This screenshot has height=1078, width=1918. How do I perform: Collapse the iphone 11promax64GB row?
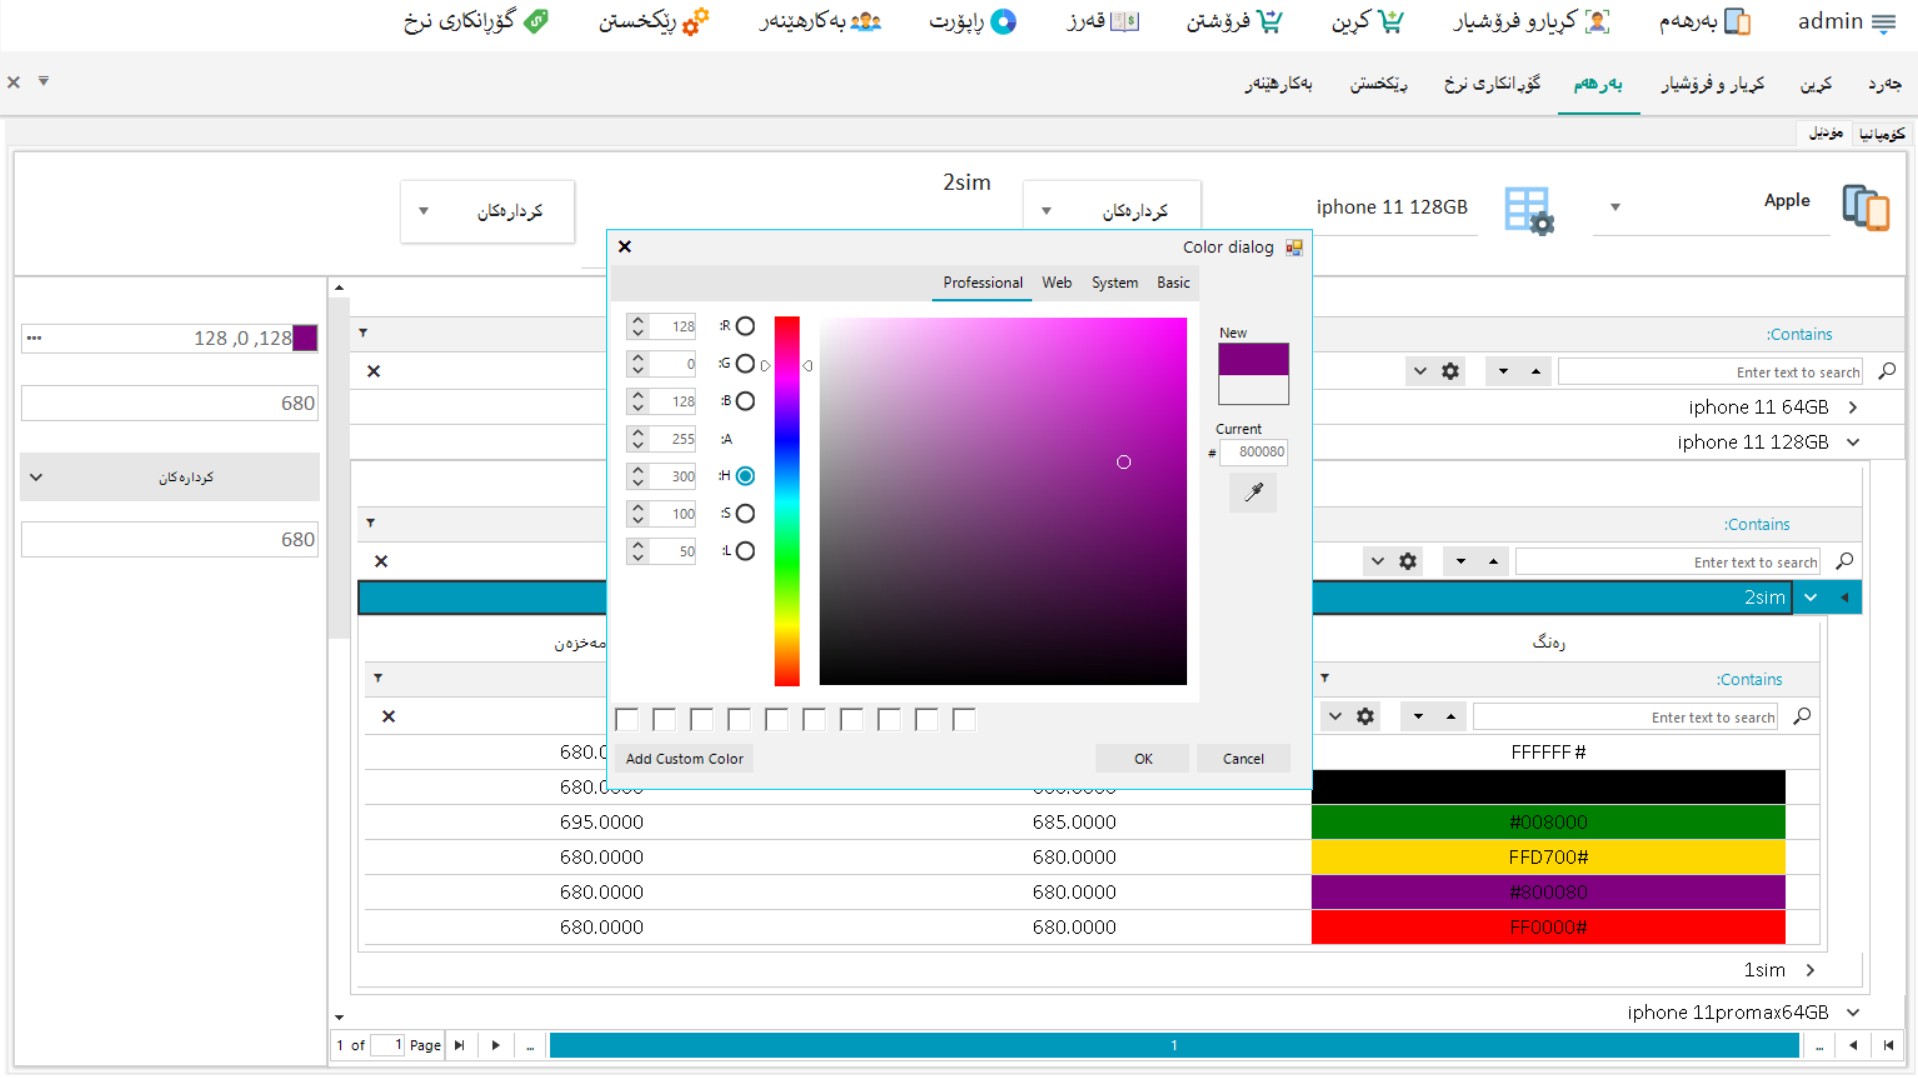pyautogui.click(x=1853, y=1012)
